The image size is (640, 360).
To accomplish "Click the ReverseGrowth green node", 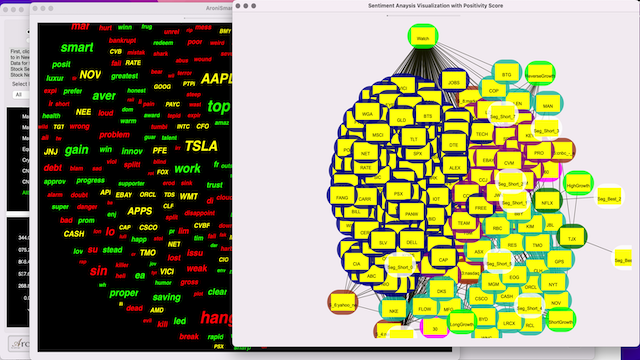I will pyautogui.click(x=540, y=74).
